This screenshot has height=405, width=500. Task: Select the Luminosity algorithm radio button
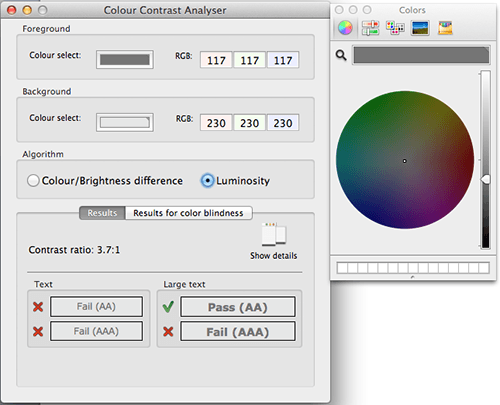pos(207,181)
